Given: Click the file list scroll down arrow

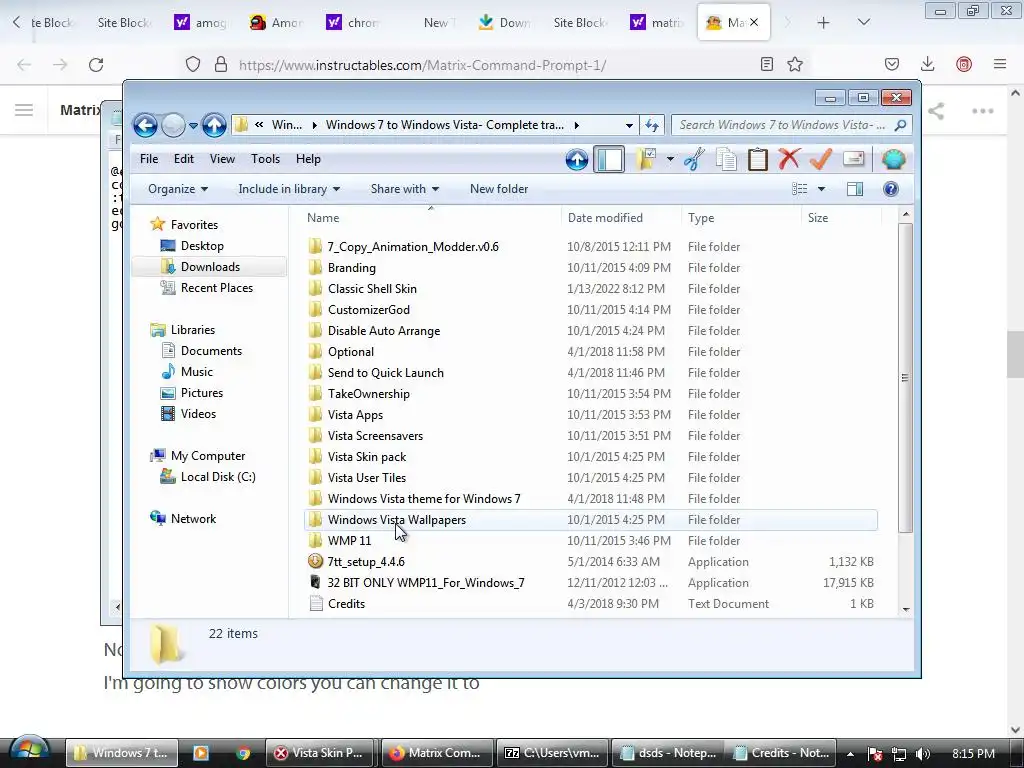Looking at the screenshot, I should (x=906, y=609).
